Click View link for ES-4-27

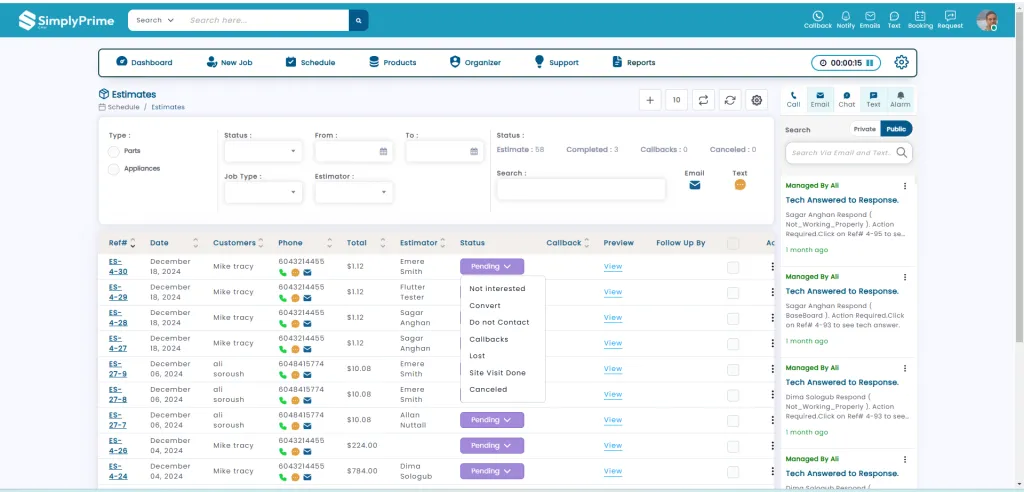pos(613,344)
